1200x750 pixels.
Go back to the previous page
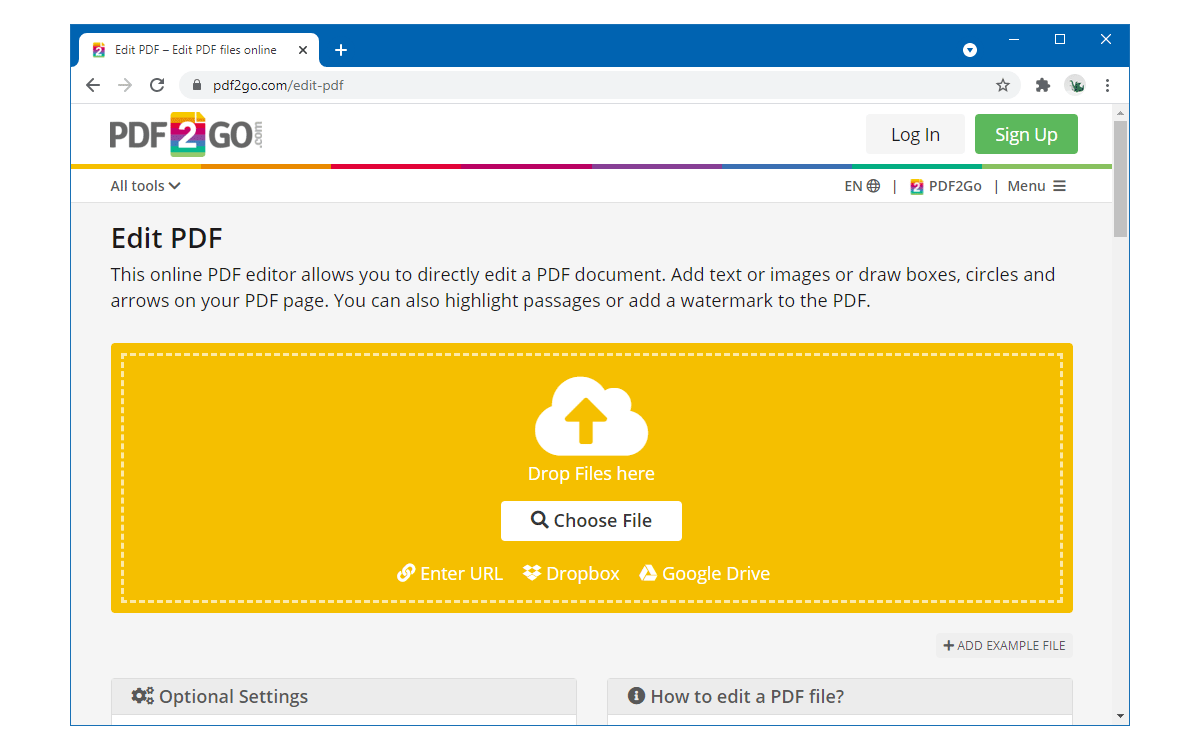[93, 86]
